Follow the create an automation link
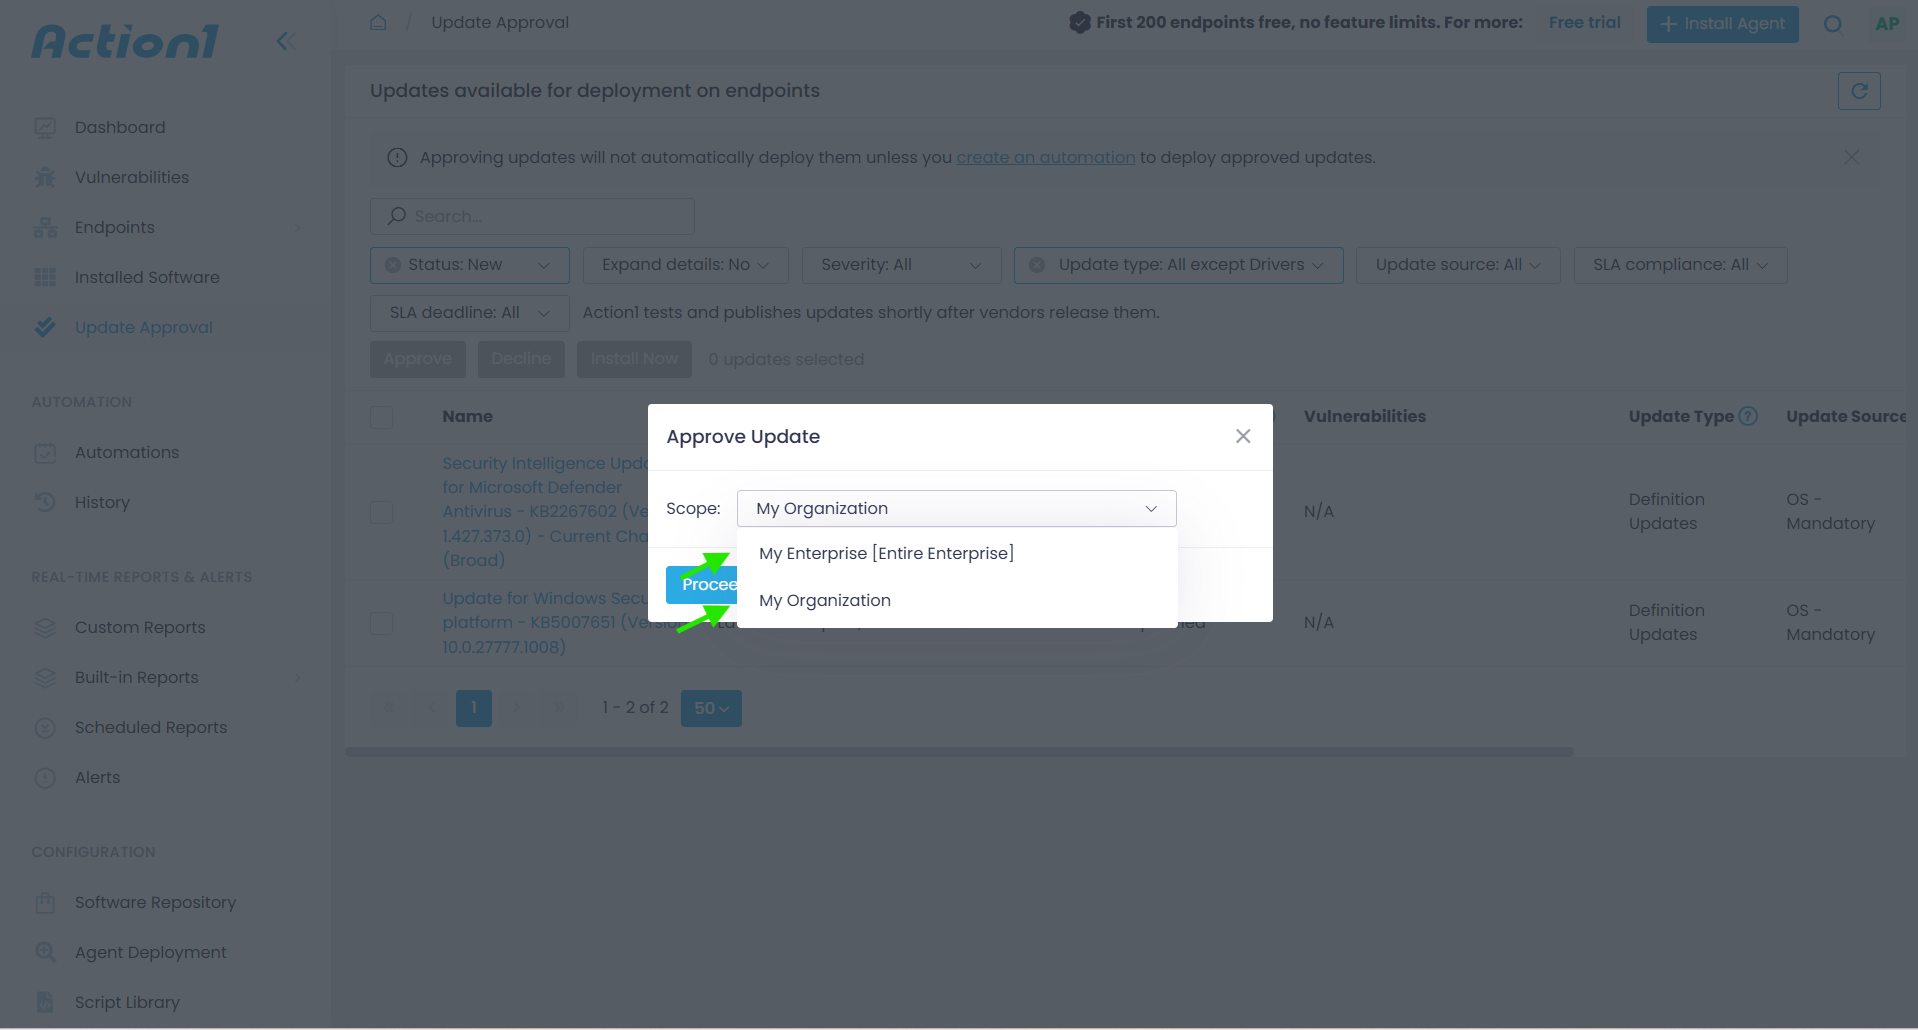The height and width of the screenshot is (1030, 1918). point(1045,157)
